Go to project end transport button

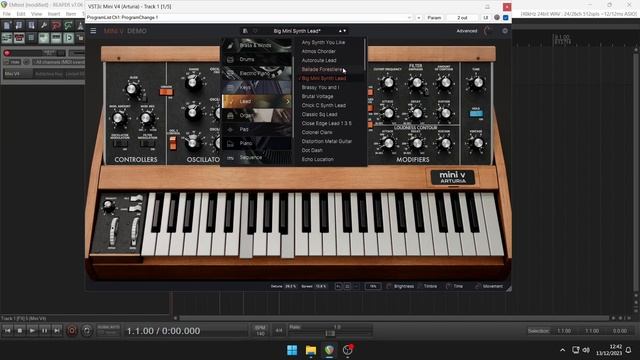[56, 331]
